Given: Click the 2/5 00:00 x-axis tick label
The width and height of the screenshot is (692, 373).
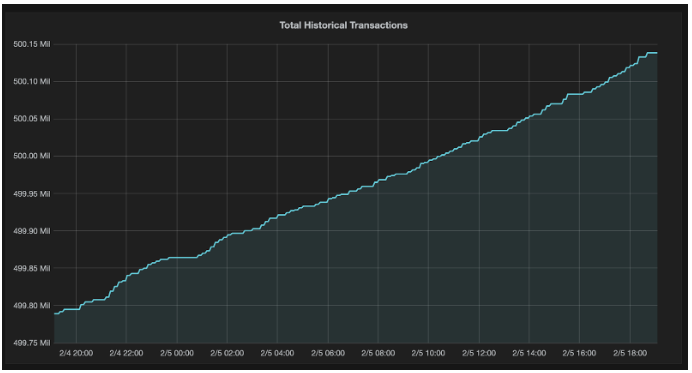Looking at the screenshot, I should click(177, 353).
